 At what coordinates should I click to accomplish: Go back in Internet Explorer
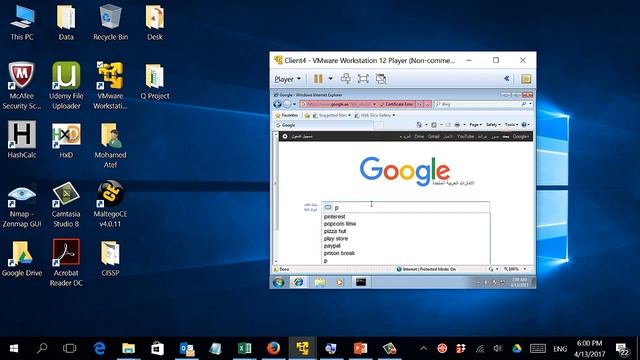tap(278, 104)
